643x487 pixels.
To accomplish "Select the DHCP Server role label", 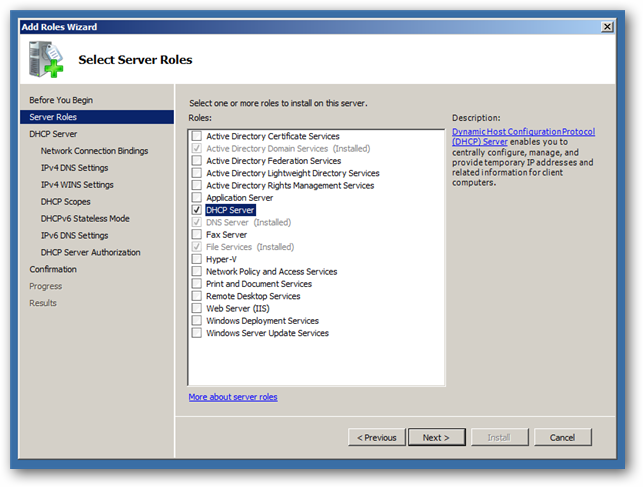I will click(x=230, y=210).
